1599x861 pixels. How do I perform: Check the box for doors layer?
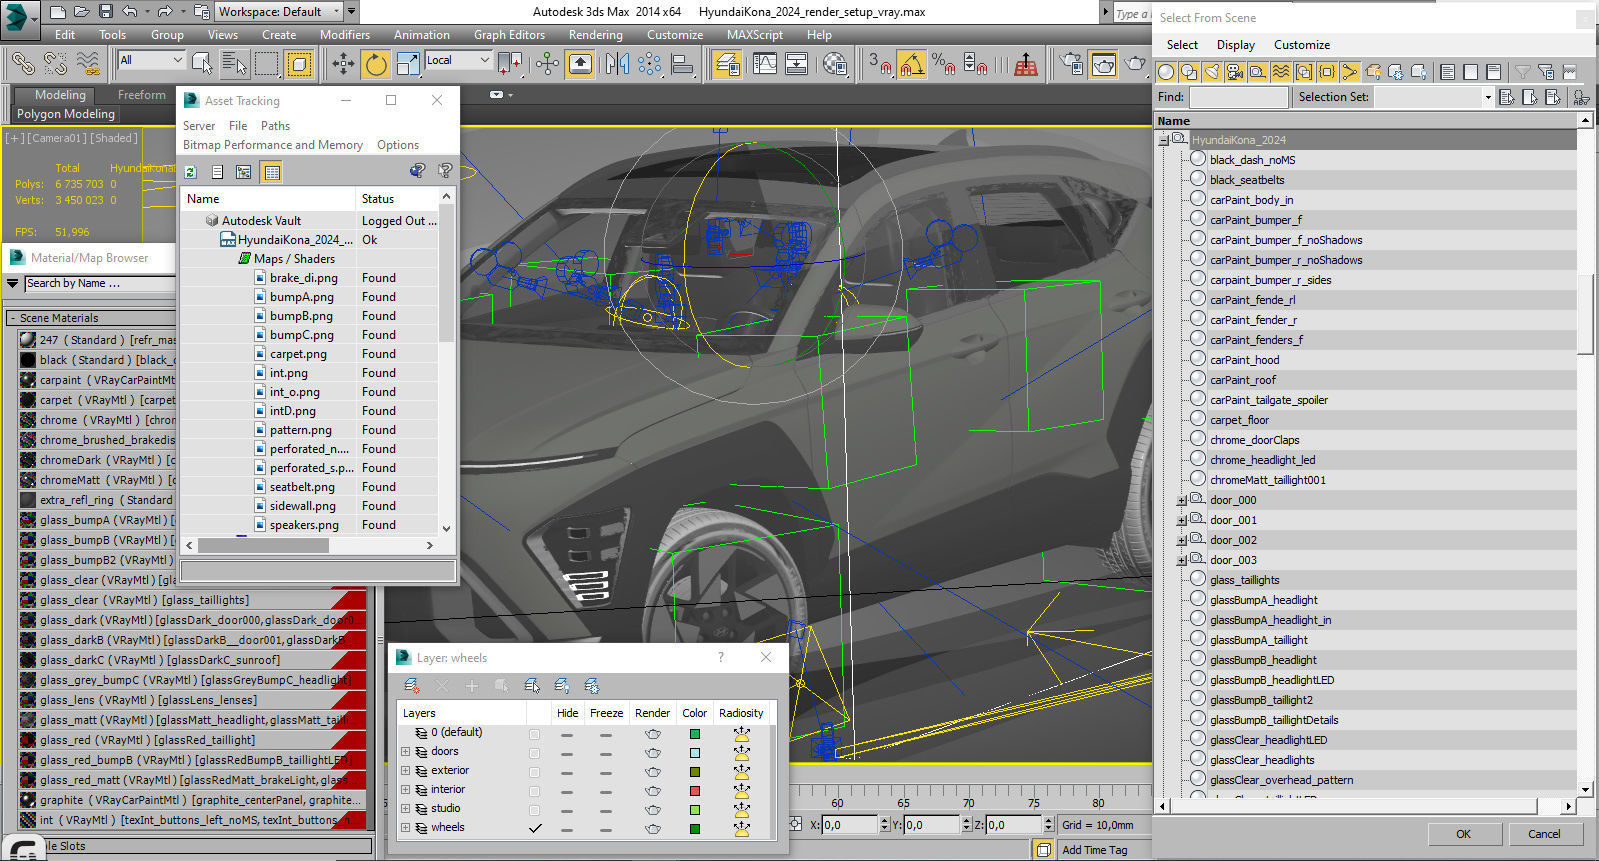pos(535,753)
